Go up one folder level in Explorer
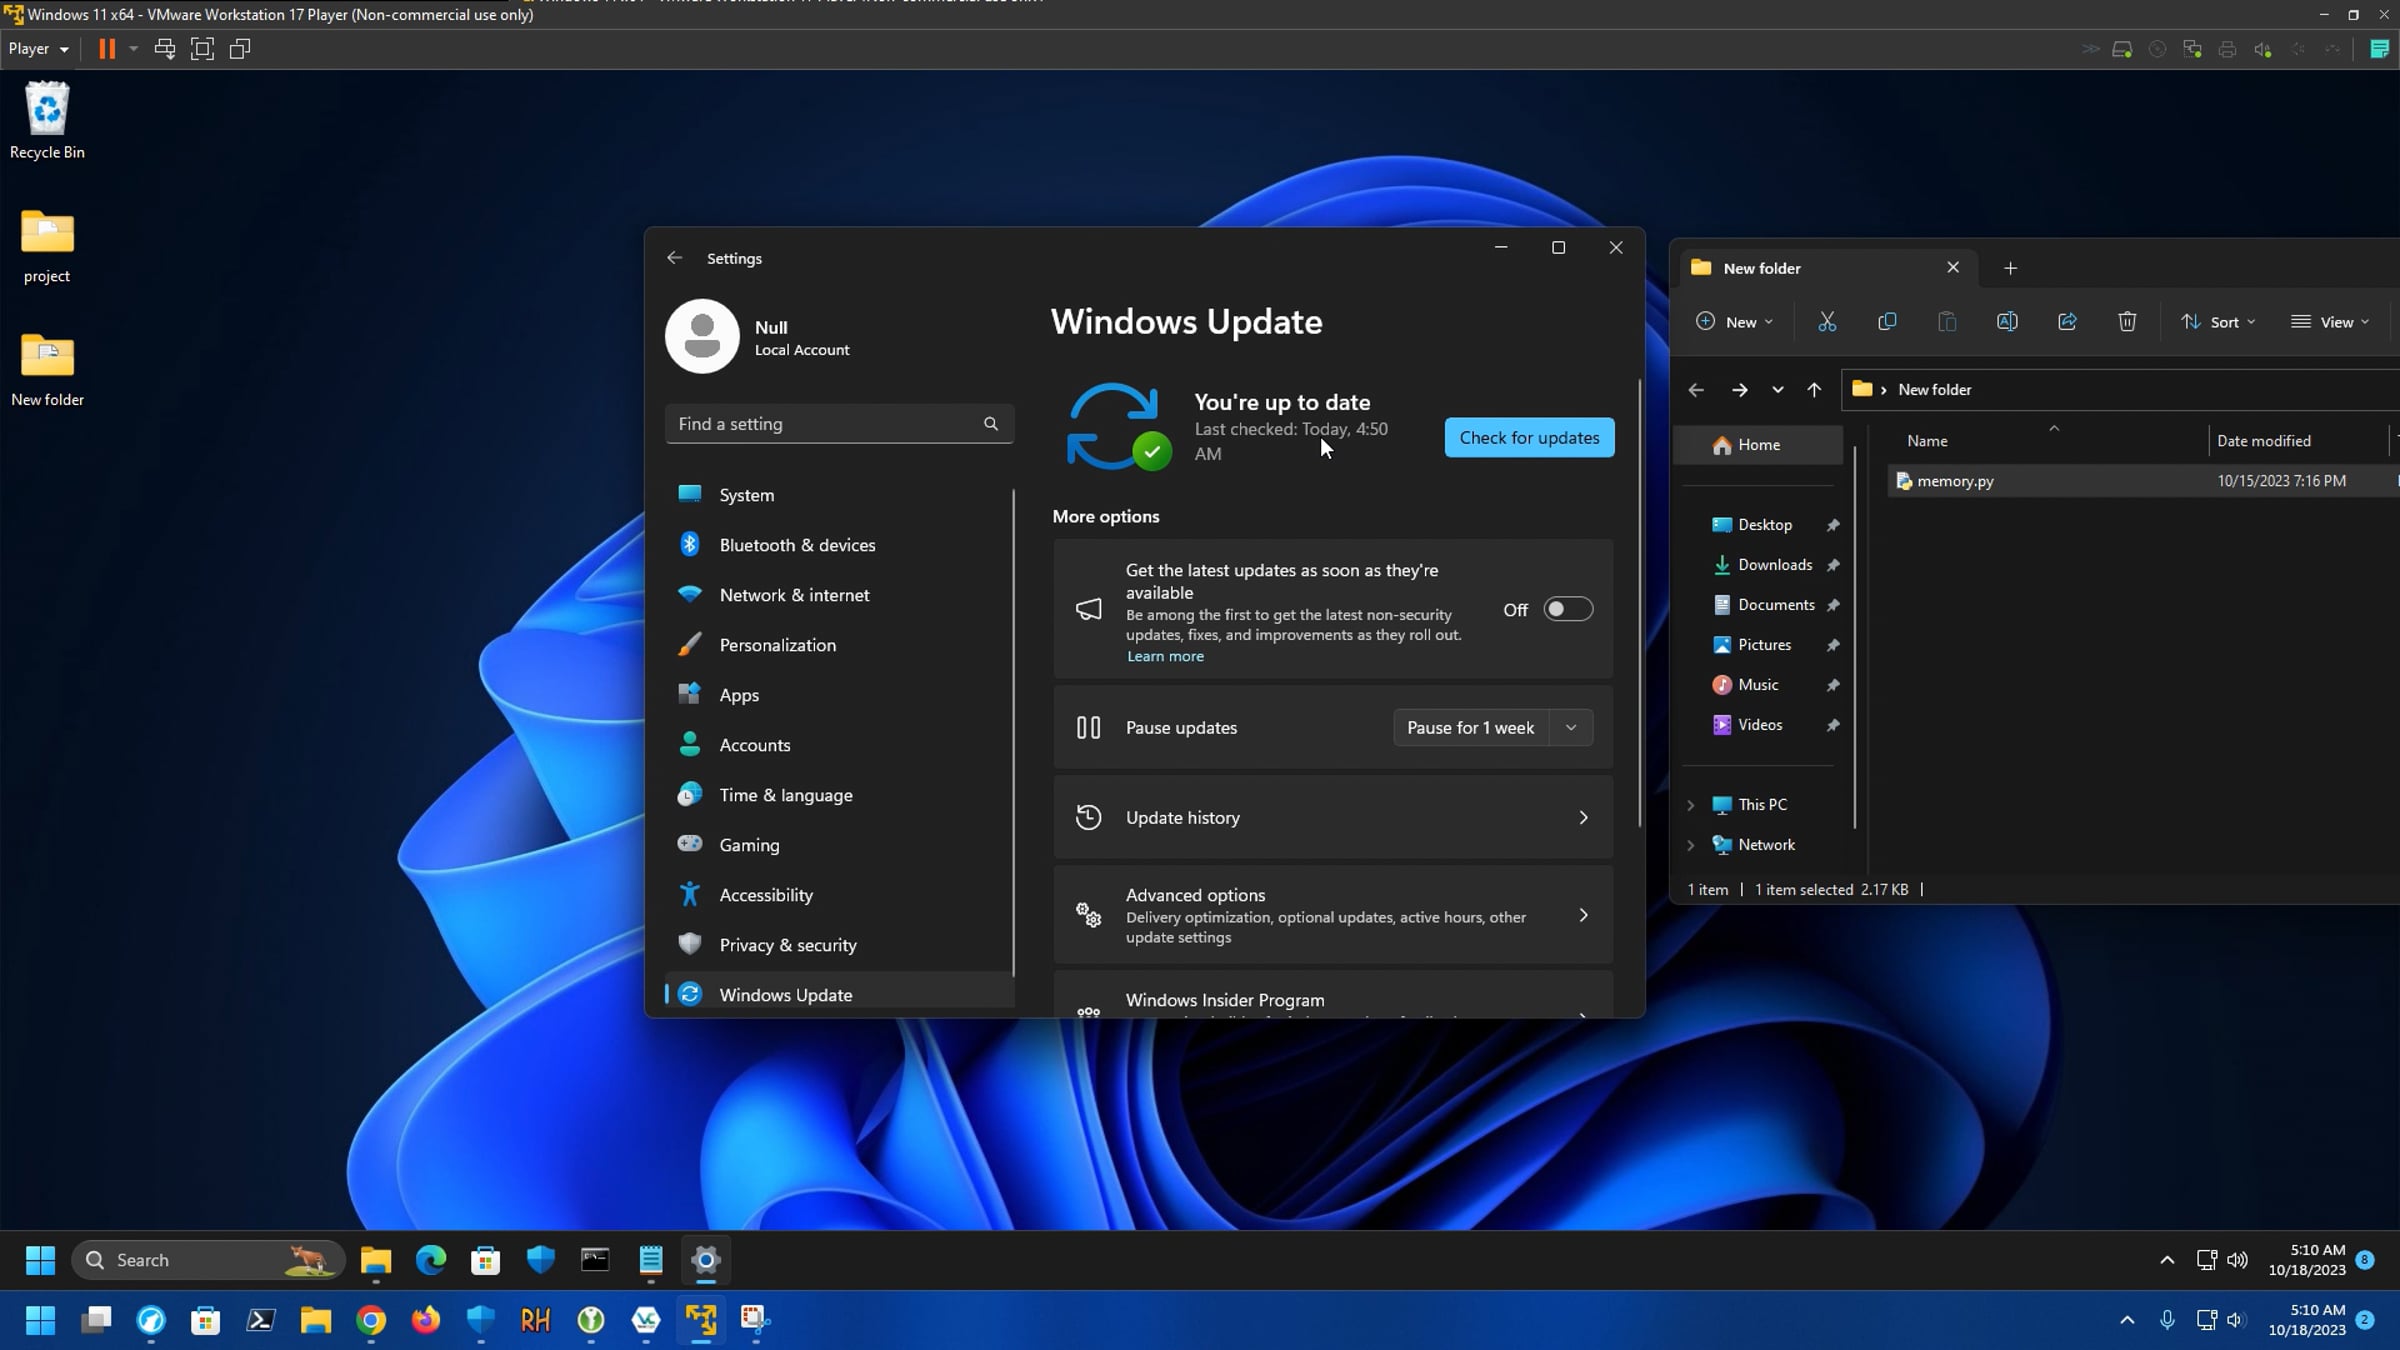Image resolution: width=2400 pixels, height=1350 pixels. [x=1814, y=390]
